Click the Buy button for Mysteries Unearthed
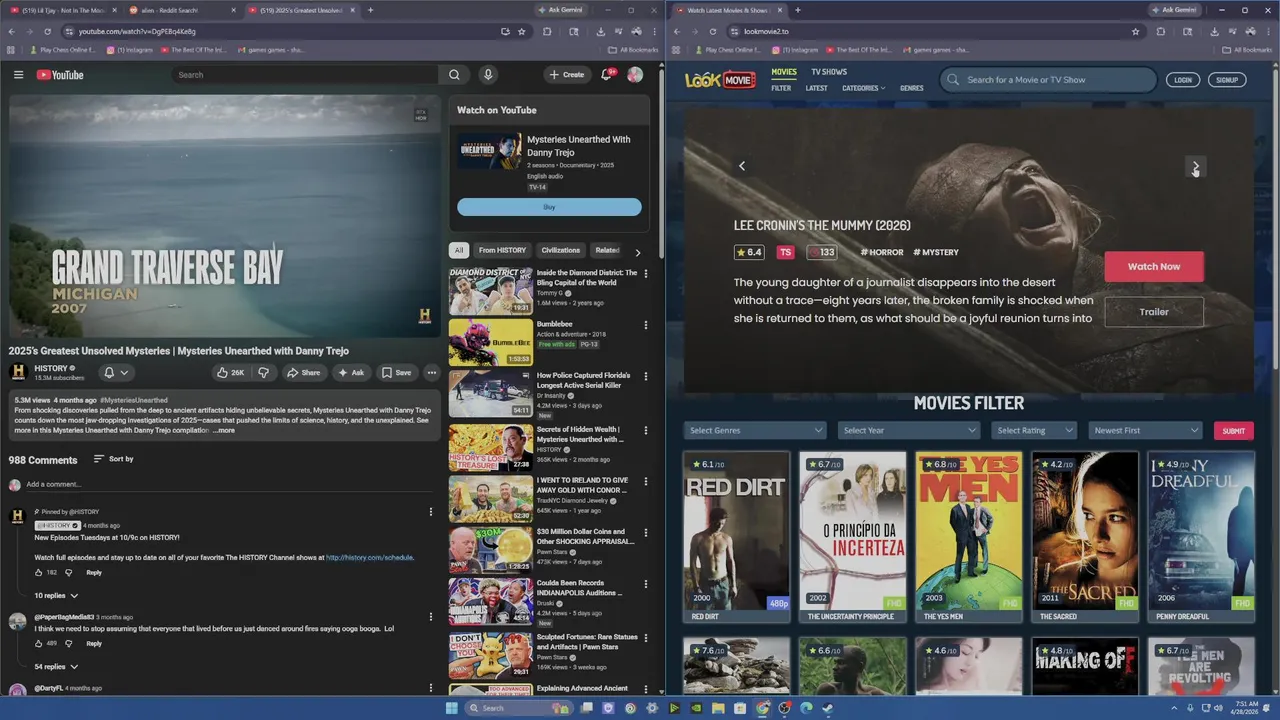 click(549, 207)
